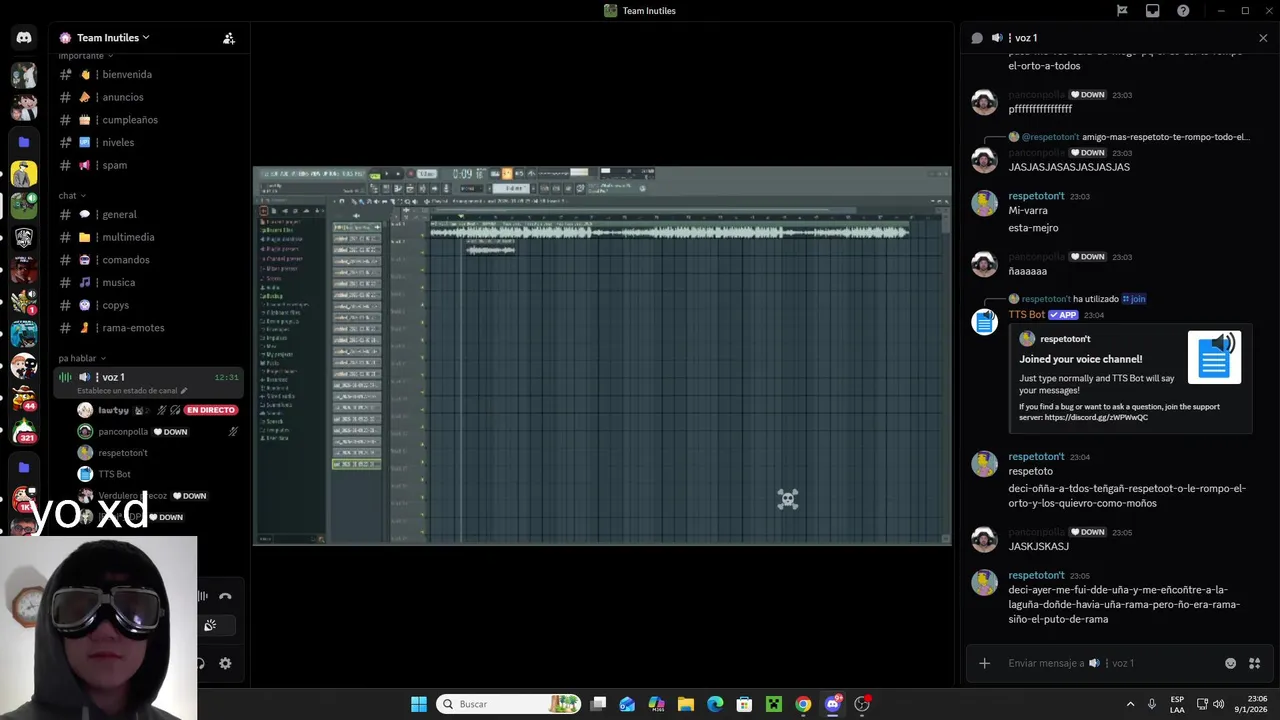Viewport: 1280px width, 720px height.
Task: Open Task View on taskbar
Action: click(x=598, y=704)
